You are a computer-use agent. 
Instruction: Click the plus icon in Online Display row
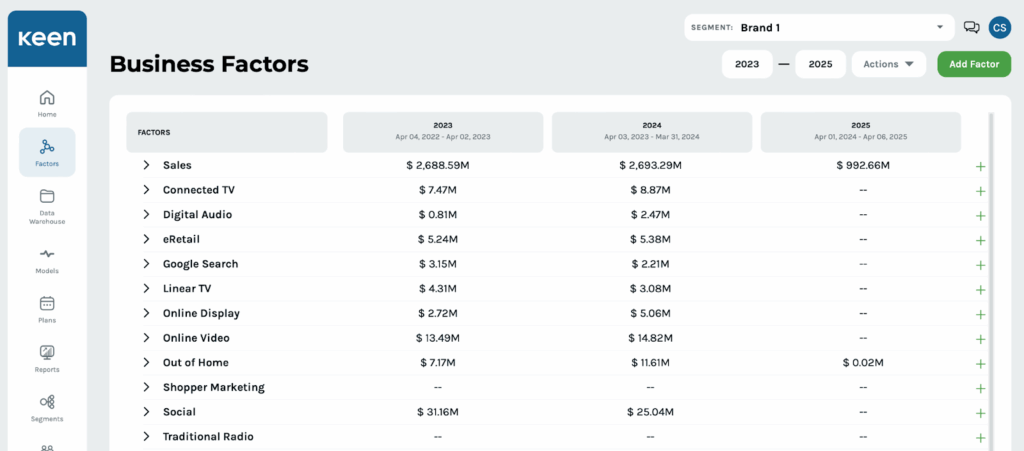(980, 315)
